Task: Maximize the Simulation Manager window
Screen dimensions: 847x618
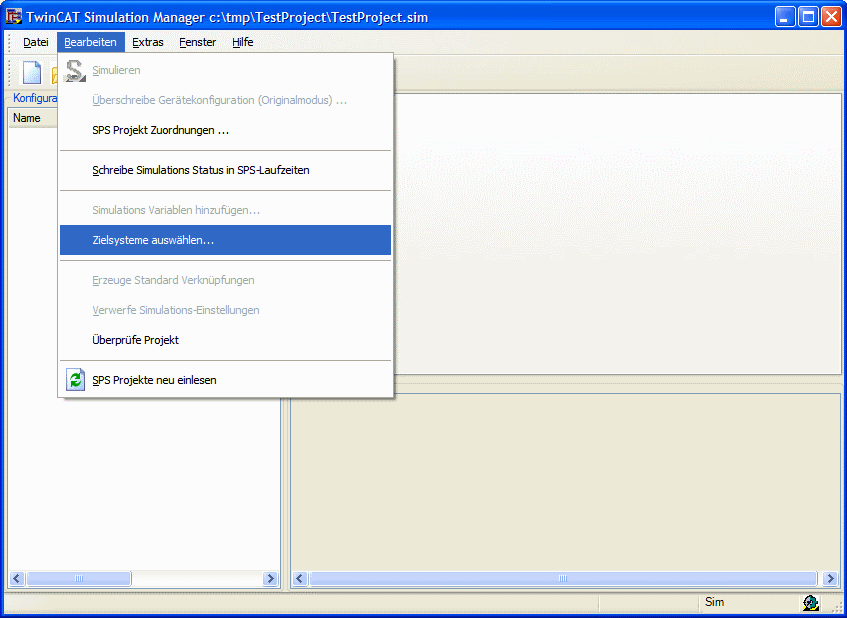Action: tap(808, 17)
